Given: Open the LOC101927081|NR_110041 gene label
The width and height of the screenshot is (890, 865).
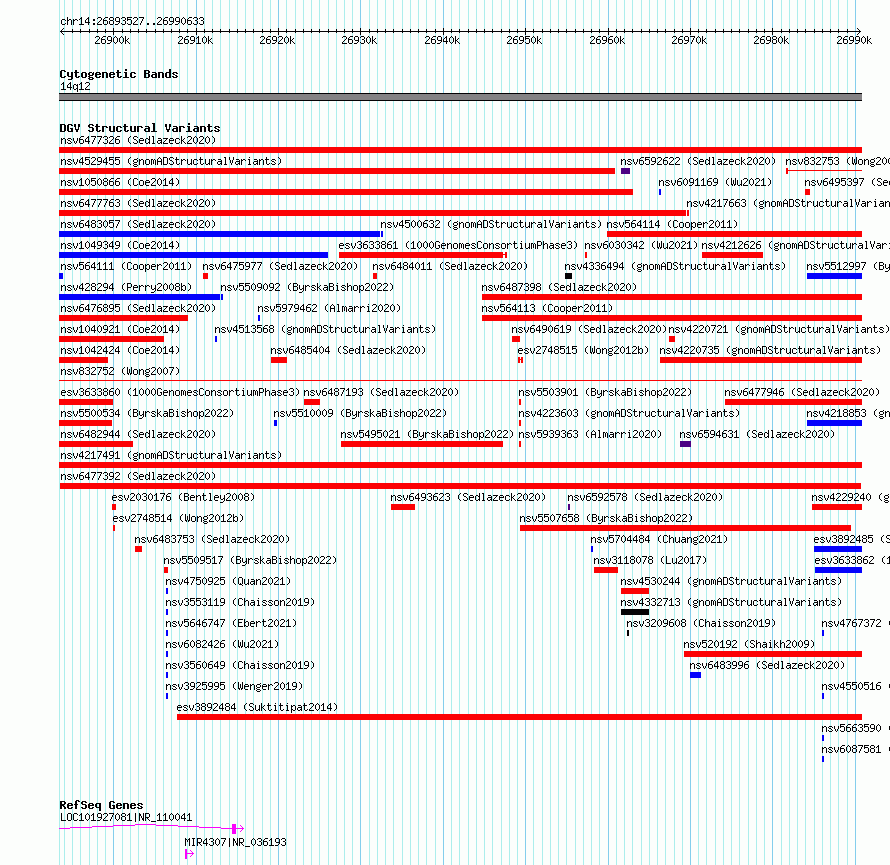Looking at the screenshot, I should tap(126, 817).
